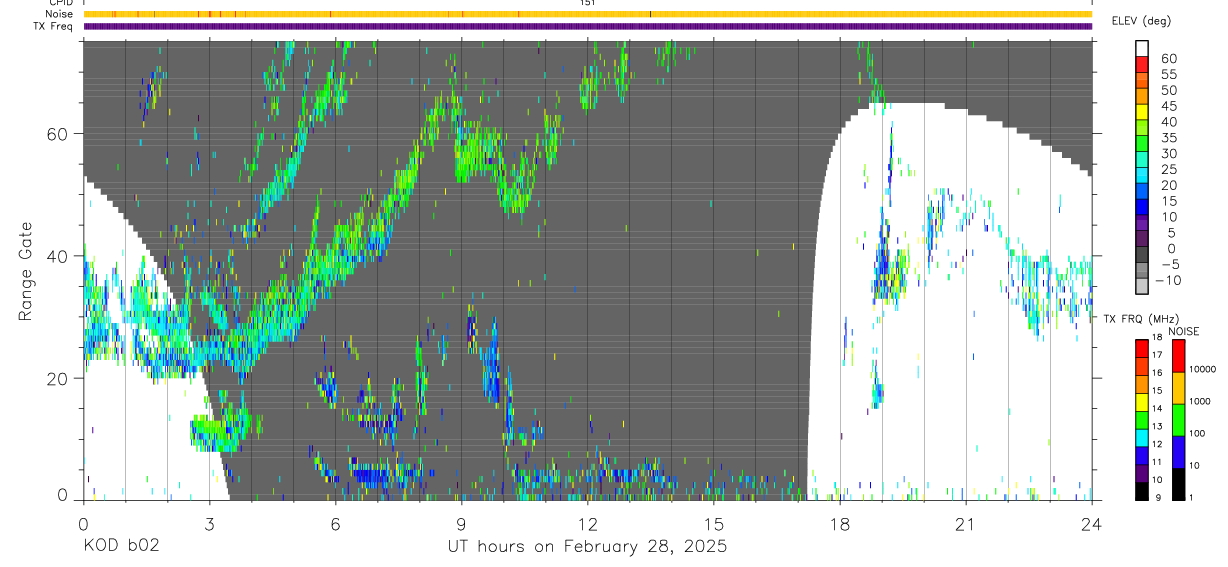This screenshot has width=1228, height=567.
Task: Click the '14' value on TX FRQ scale
Action: coord(1158,409)
